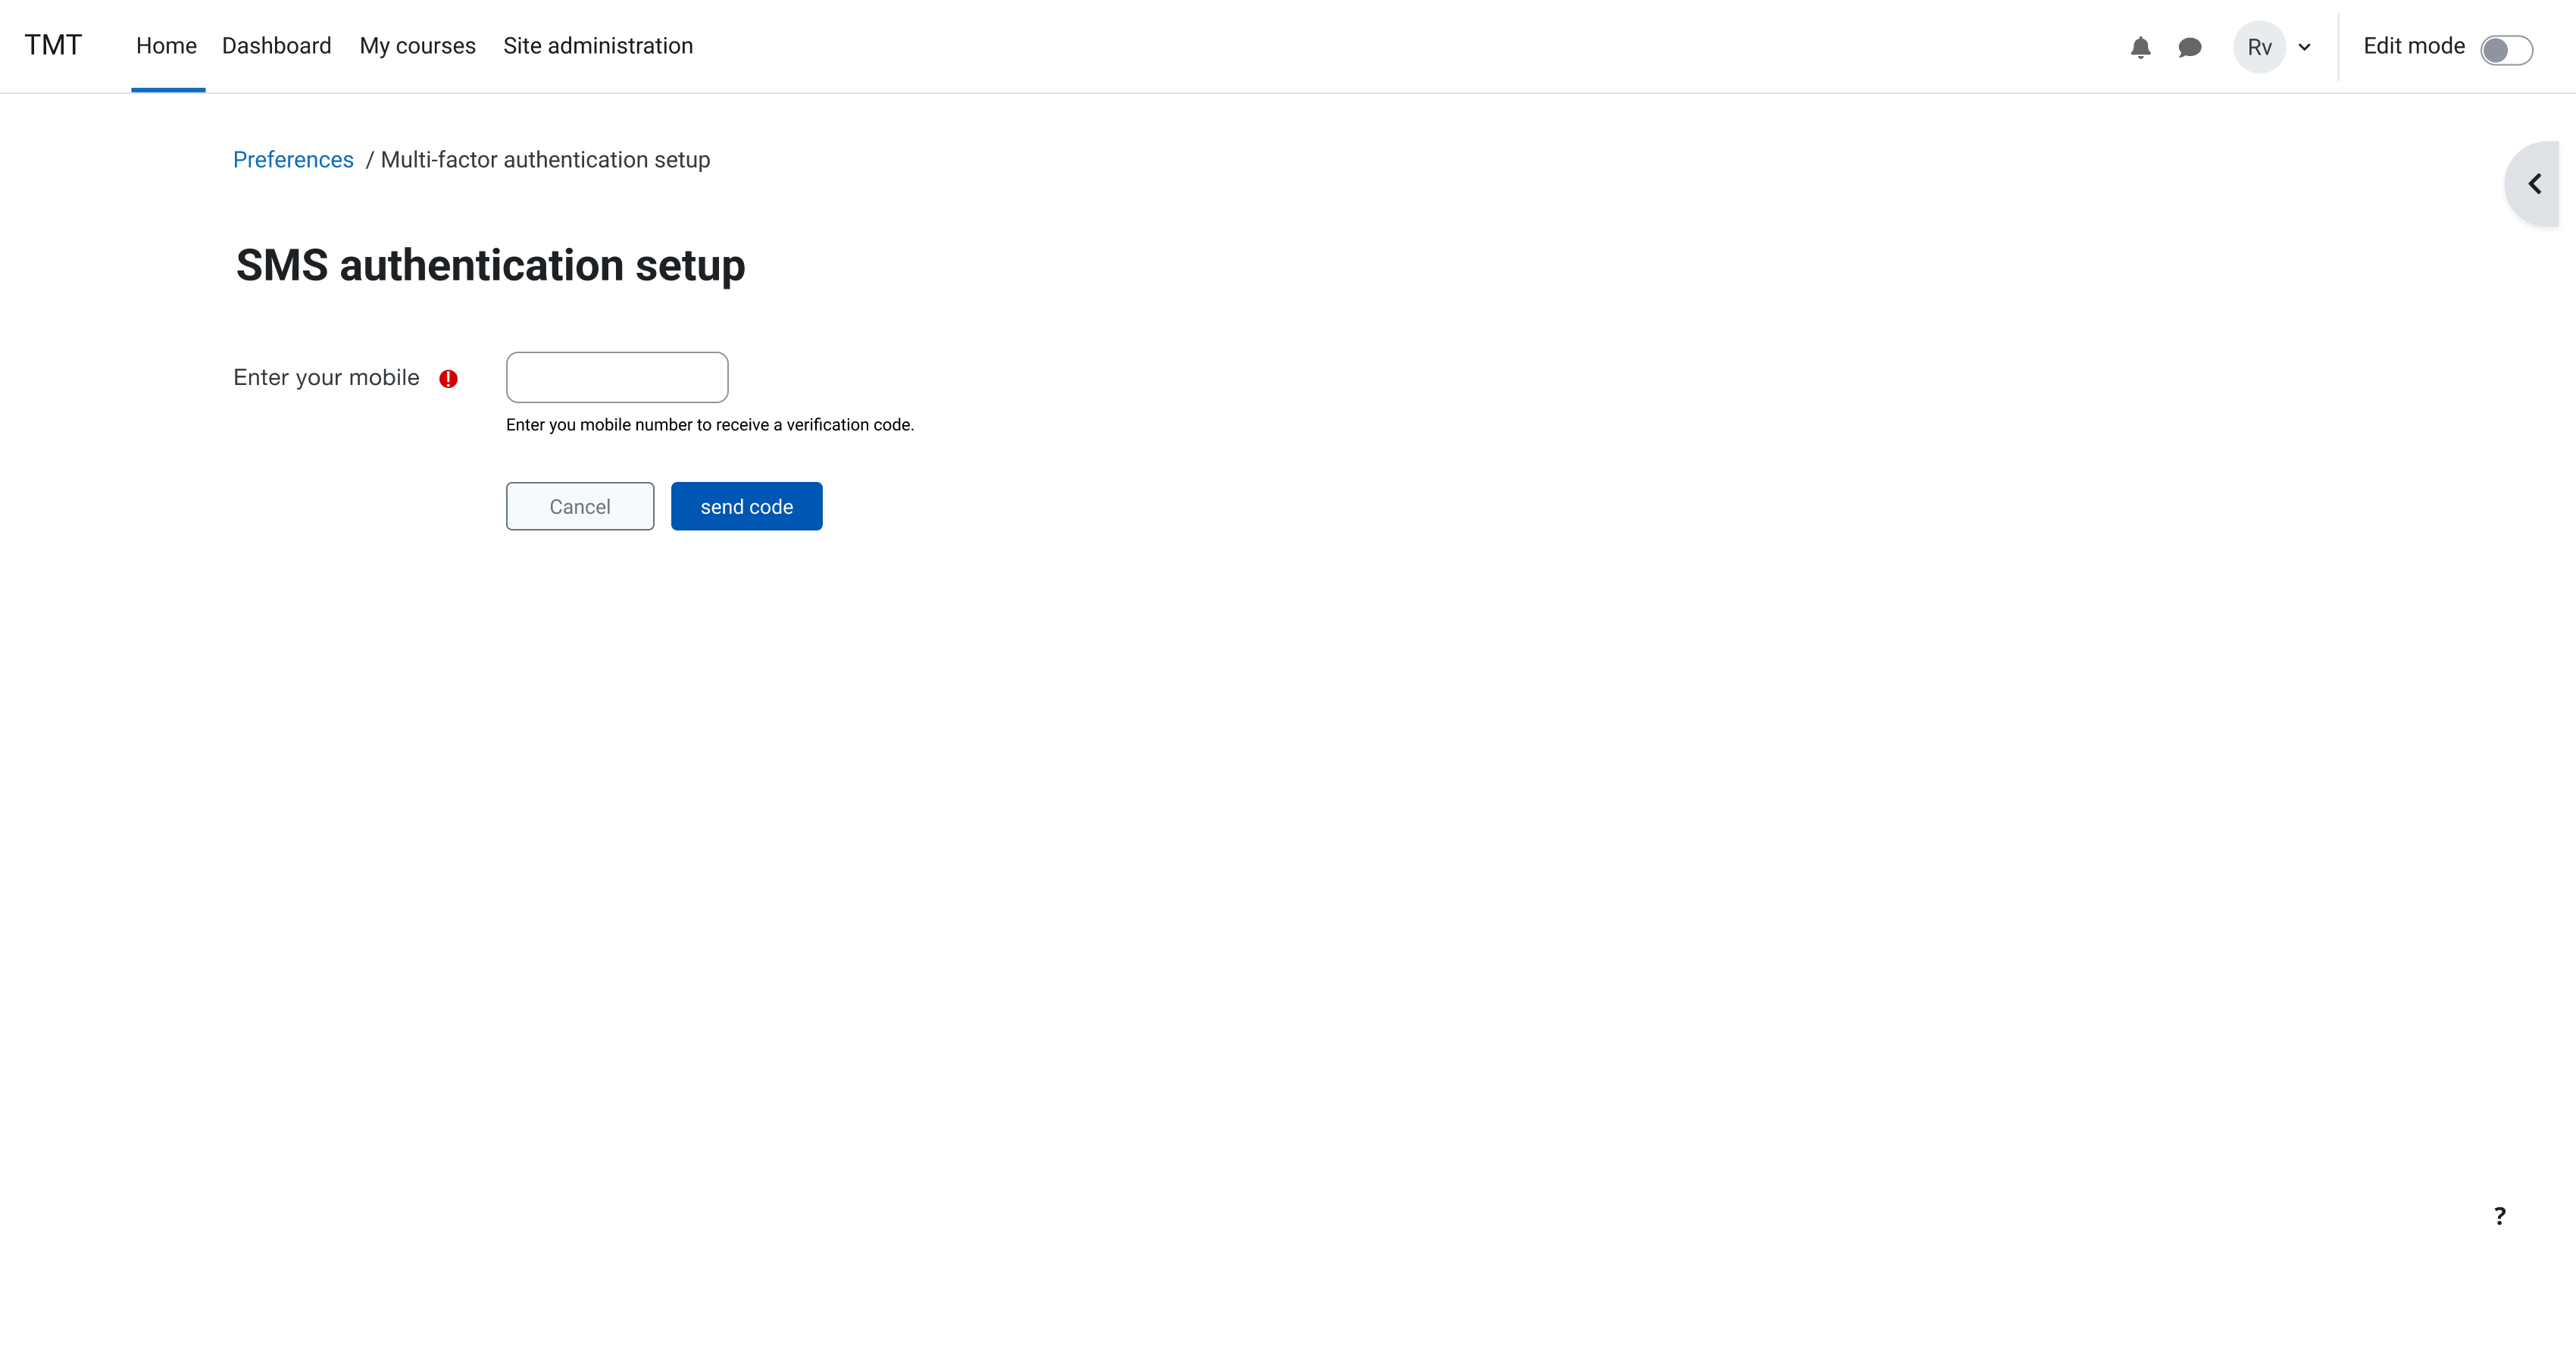
Task: Click the 'Multi-factor authentication setup' breadcrumb text
Action: click(x=545, y=160)
